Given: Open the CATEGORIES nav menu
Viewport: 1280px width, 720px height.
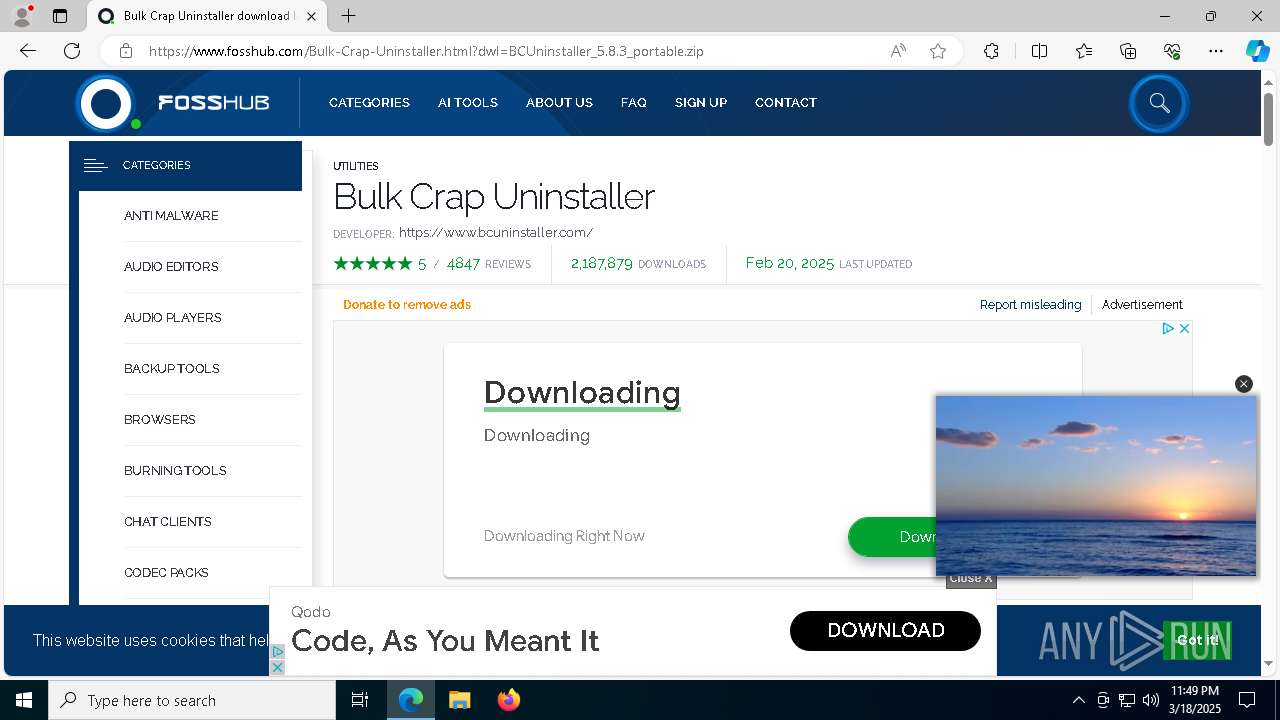Looking at the screenshot, I should tap(369, 103).
